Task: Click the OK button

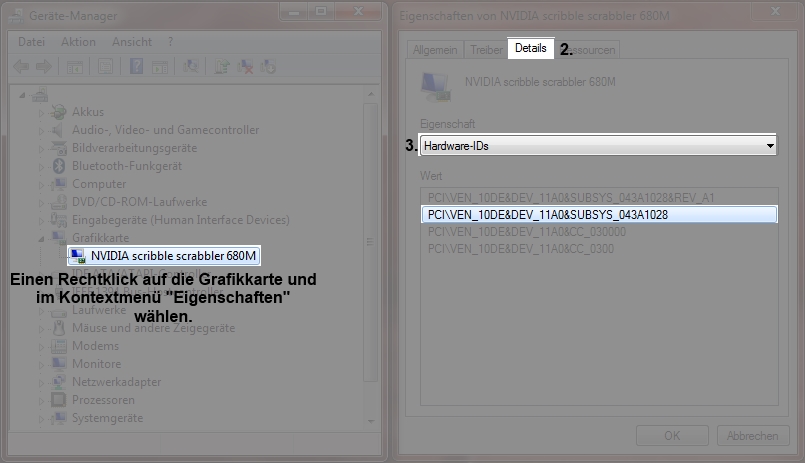Action: click(672, 436)
